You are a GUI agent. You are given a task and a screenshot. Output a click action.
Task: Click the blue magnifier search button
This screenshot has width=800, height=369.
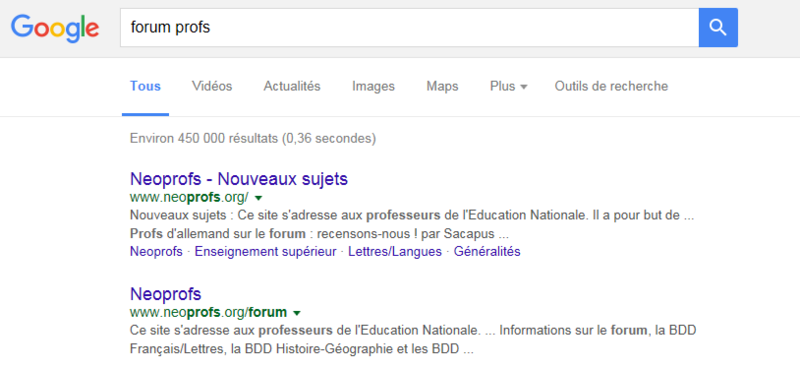(718, 28)
